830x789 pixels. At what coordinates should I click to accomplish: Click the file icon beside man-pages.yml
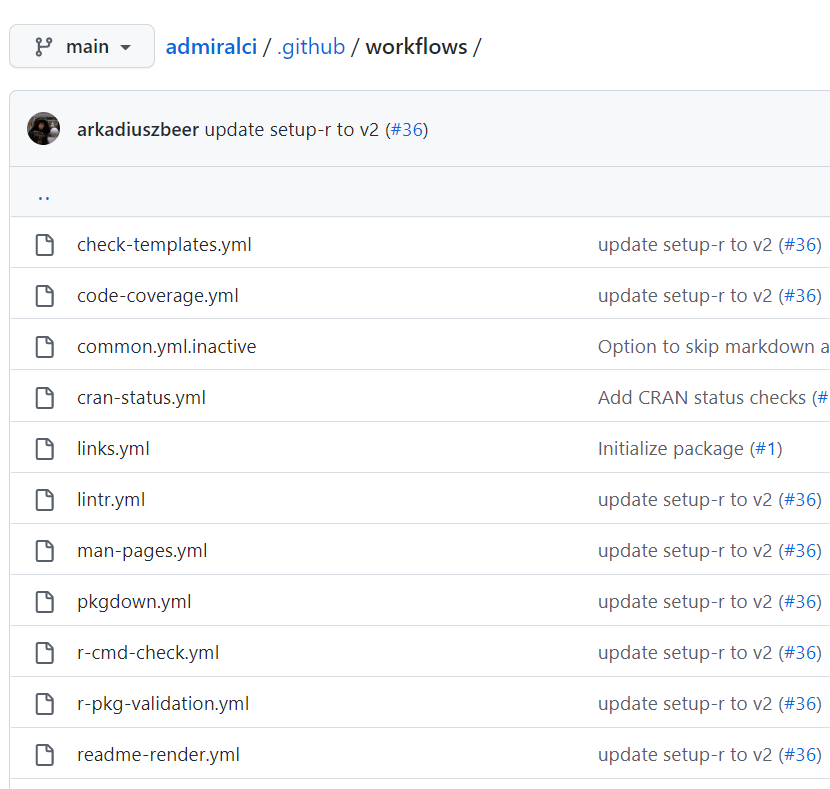pos(45,551)
